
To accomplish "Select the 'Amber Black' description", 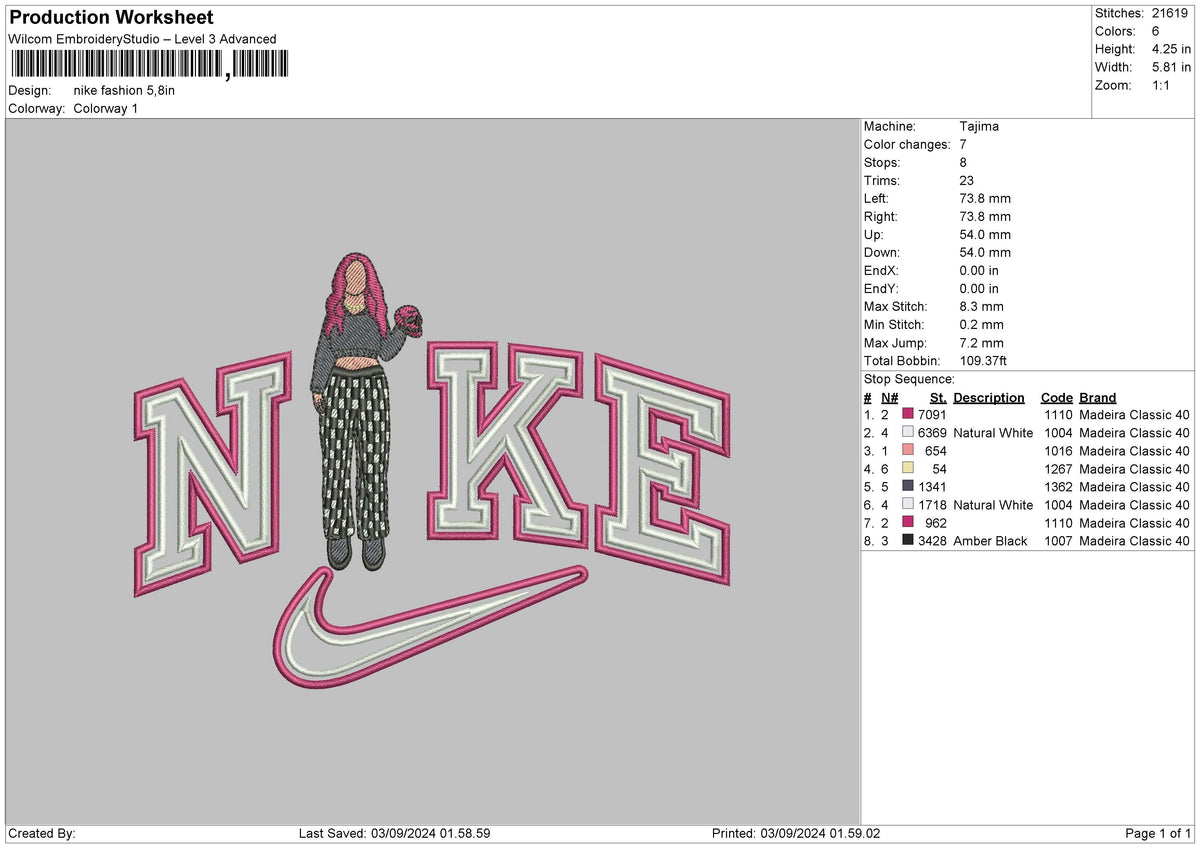I will [990, 541].
